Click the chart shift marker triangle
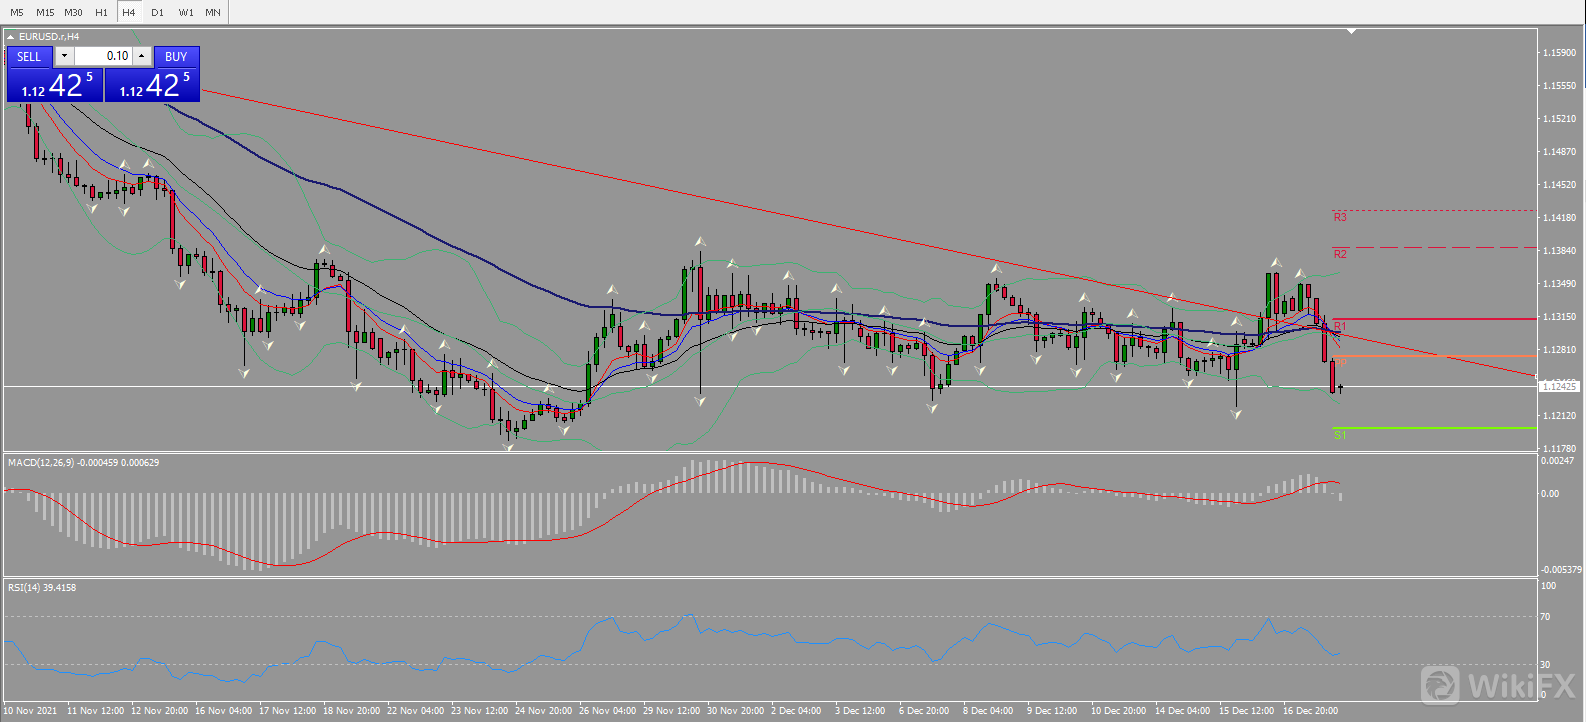 (x=1351, y=31)
